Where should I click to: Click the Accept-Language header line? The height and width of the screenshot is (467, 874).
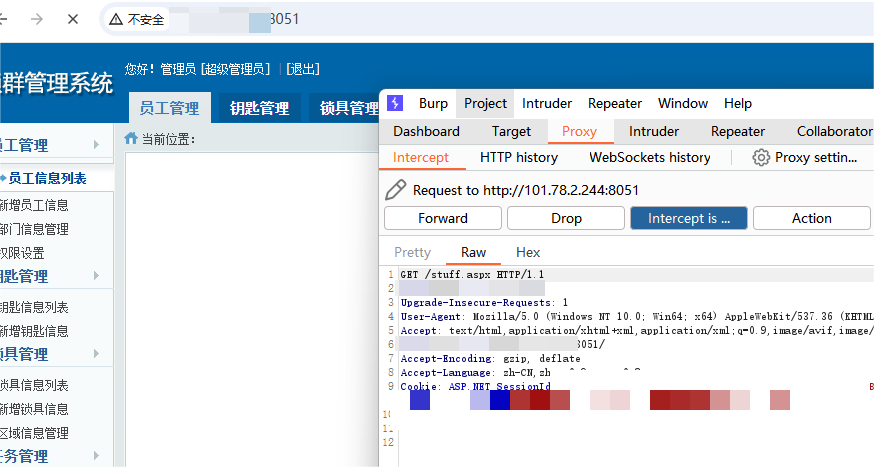(x=475, y=372)
